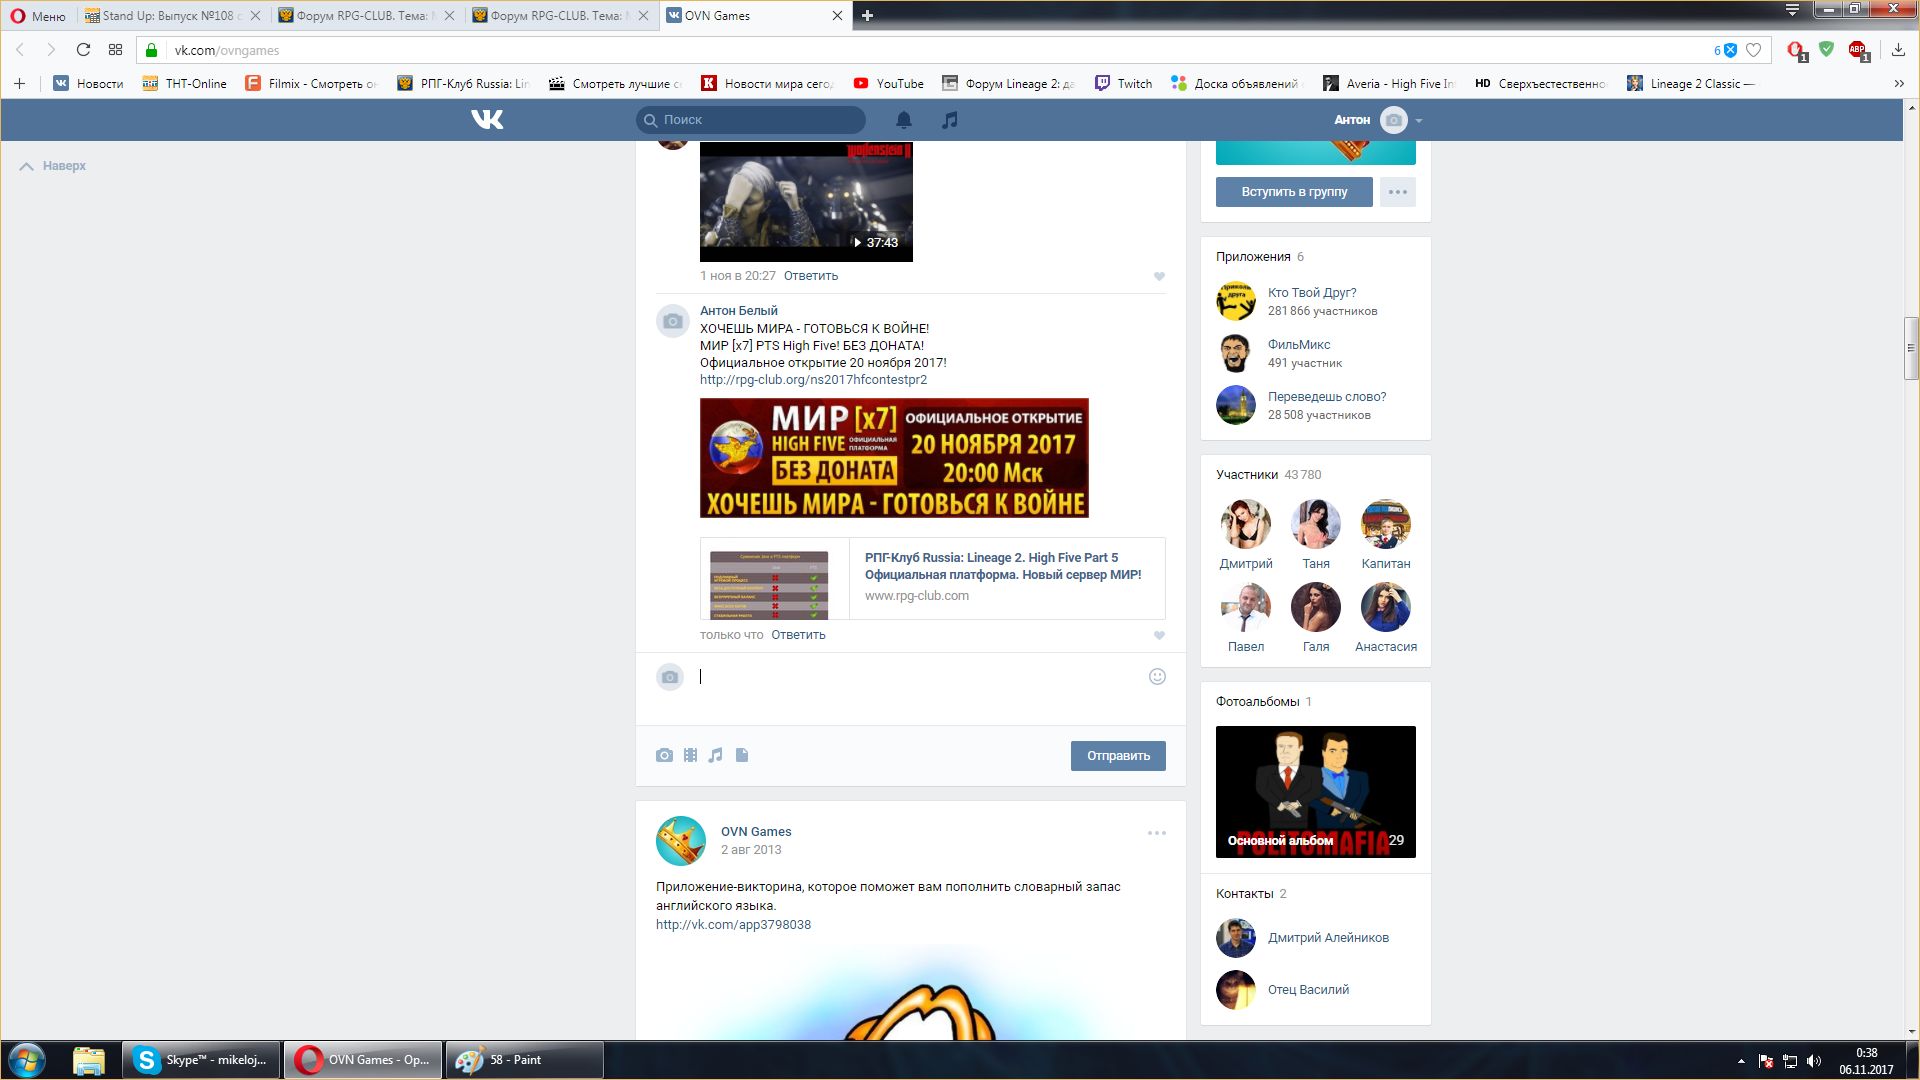This screenshot has height=1080, width=1920.
Task: Attach video to the comment
Action: (x=690, y=755)
